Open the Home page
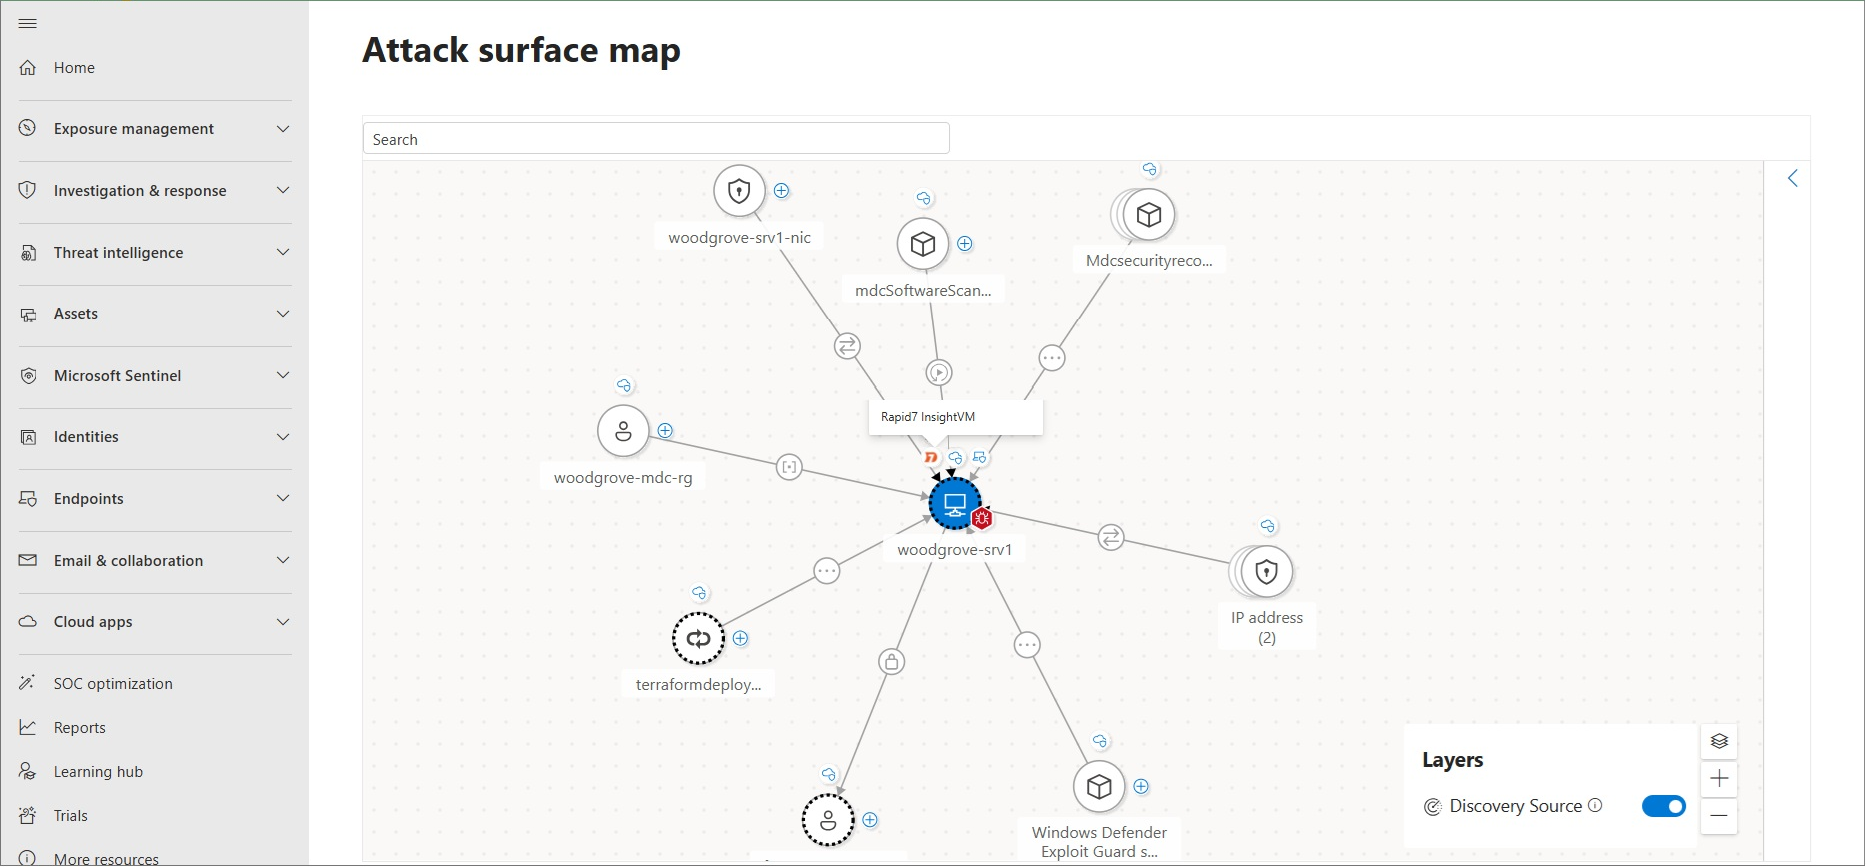 click(x=74, y=68)
